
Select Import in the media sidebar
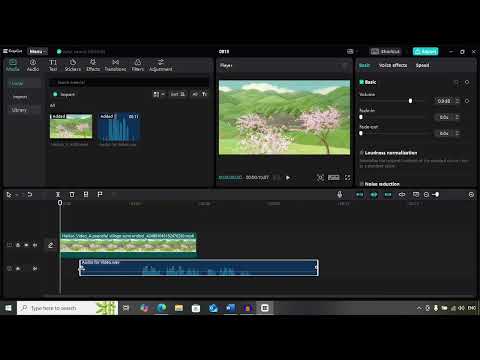tap(20, 97)
